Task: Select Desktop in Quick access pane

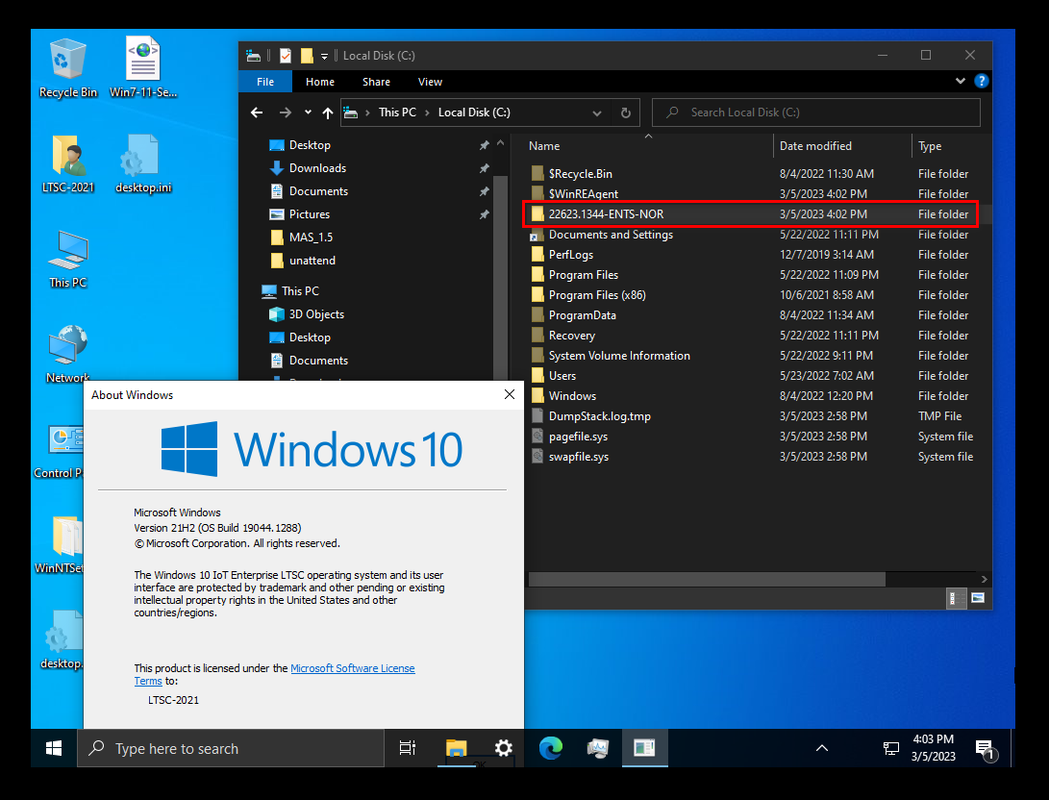Action: 310,145
